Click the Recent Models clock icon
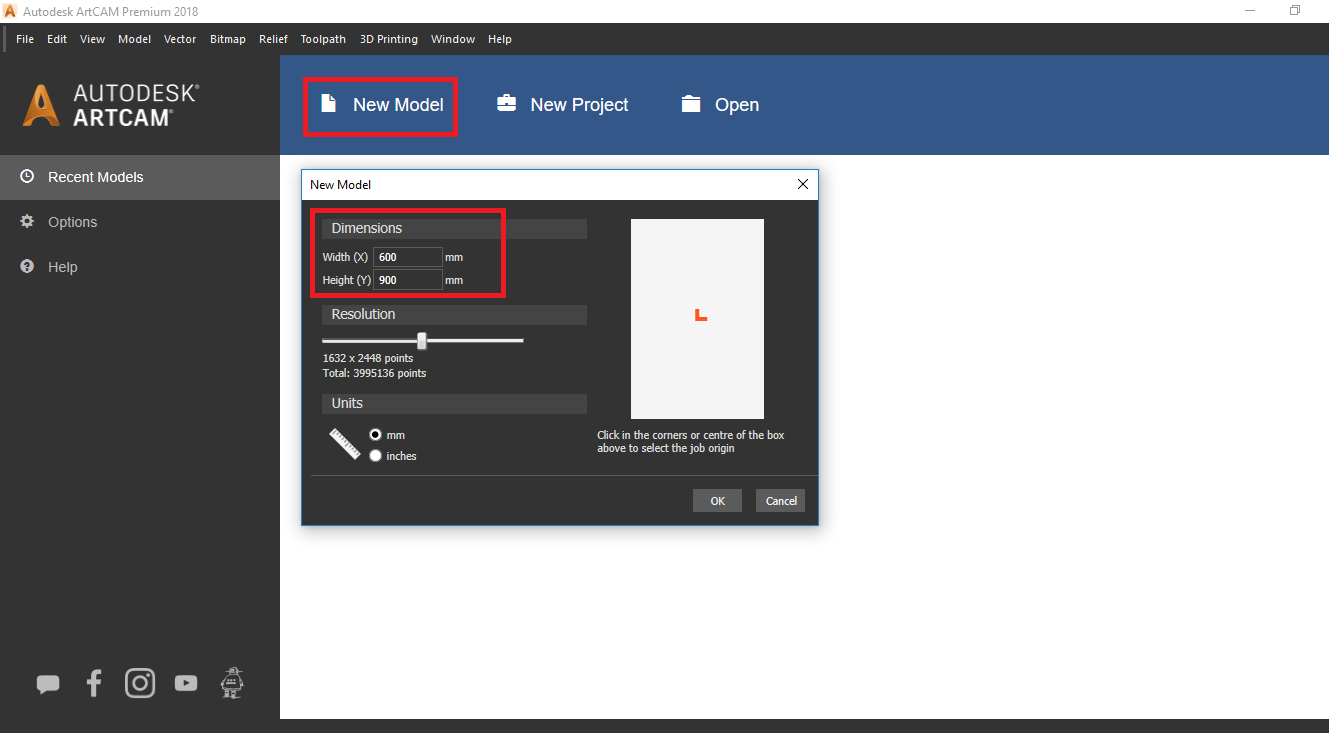This screenshot has width=1329, height=733. [x=27, y=176]
